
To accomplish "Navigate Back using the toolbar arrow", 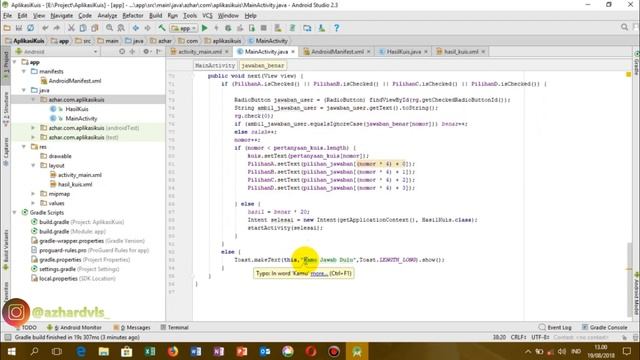I will [136, 28].
